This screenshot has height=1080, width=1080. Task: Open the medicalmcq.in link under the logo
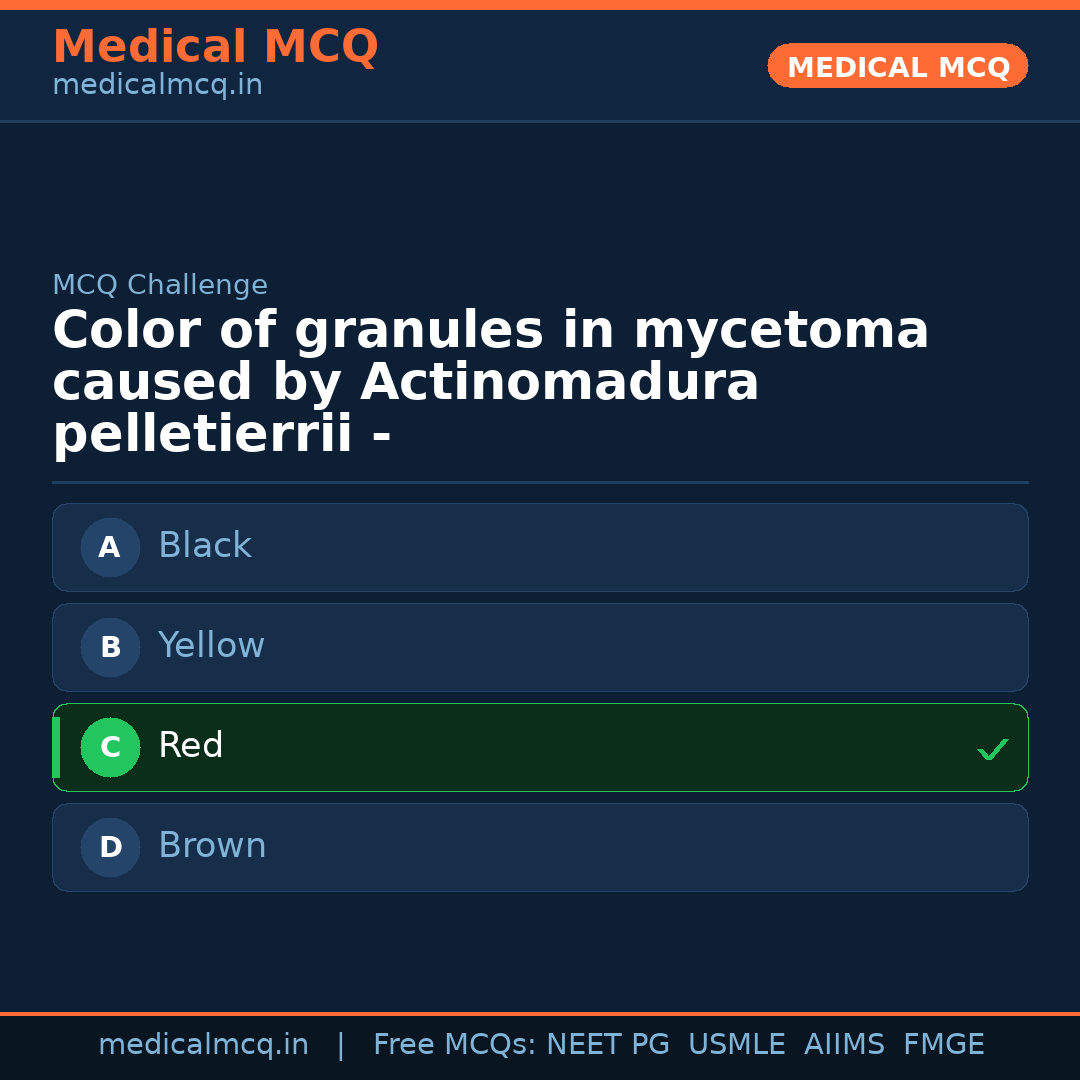click(156, 85)
